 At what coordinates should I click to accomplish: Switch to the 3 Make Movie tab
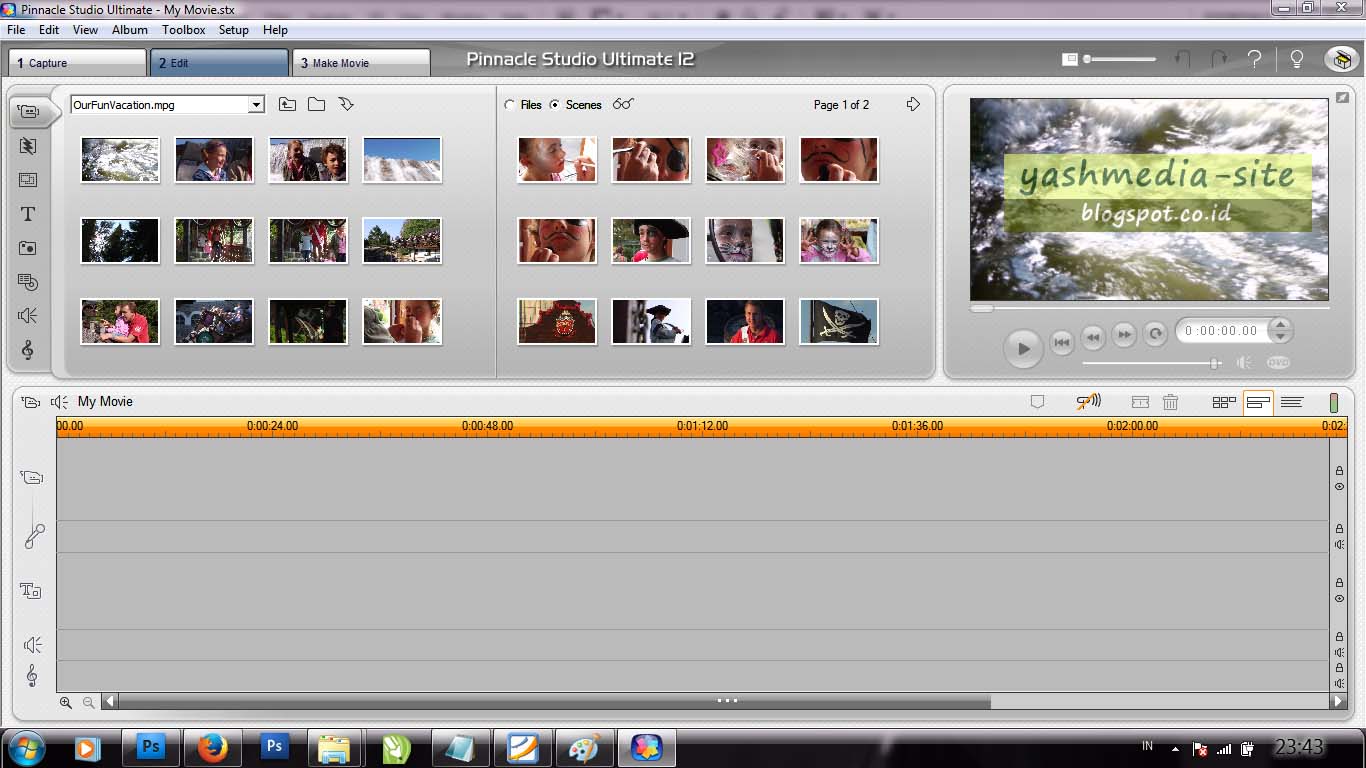[361, 63]
